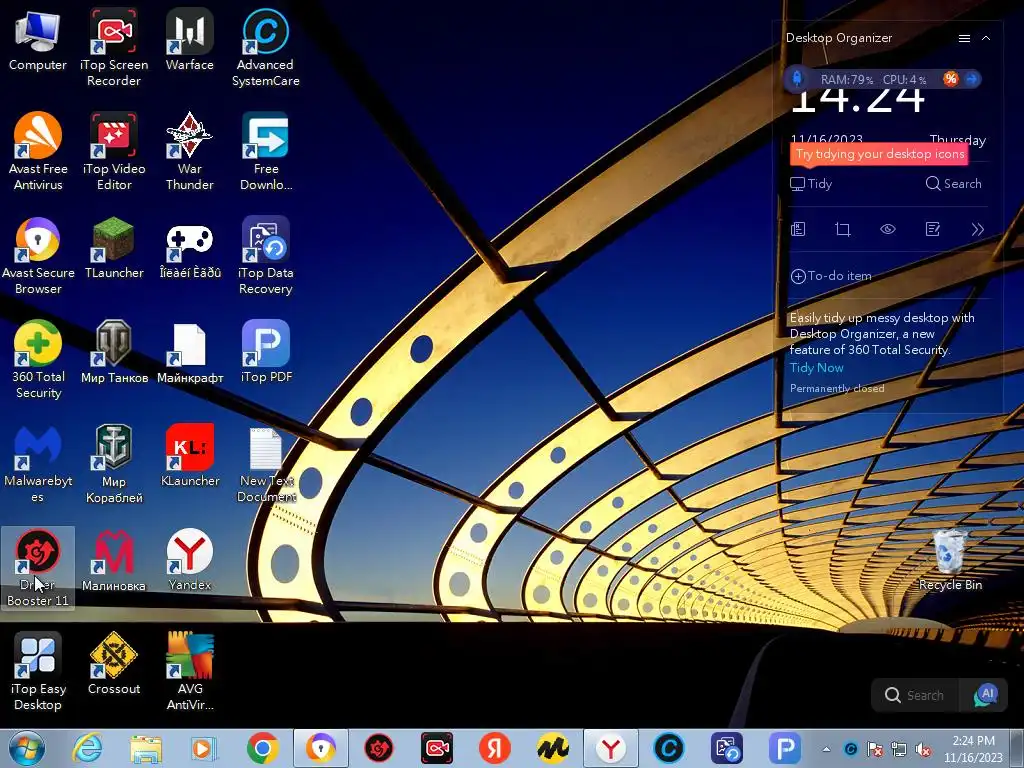
Task: Expand more tools with the double chevron
Action: (x=977, y=229)
